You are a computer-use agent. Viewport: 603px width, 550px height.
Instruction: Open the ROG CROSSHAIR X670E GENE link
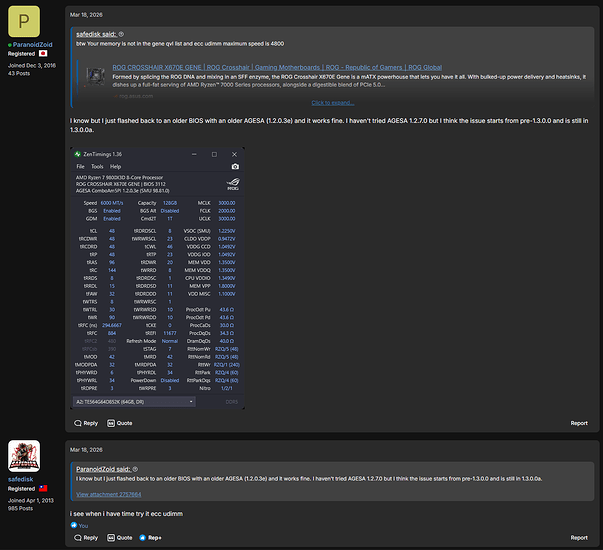(x=277, y=67)
